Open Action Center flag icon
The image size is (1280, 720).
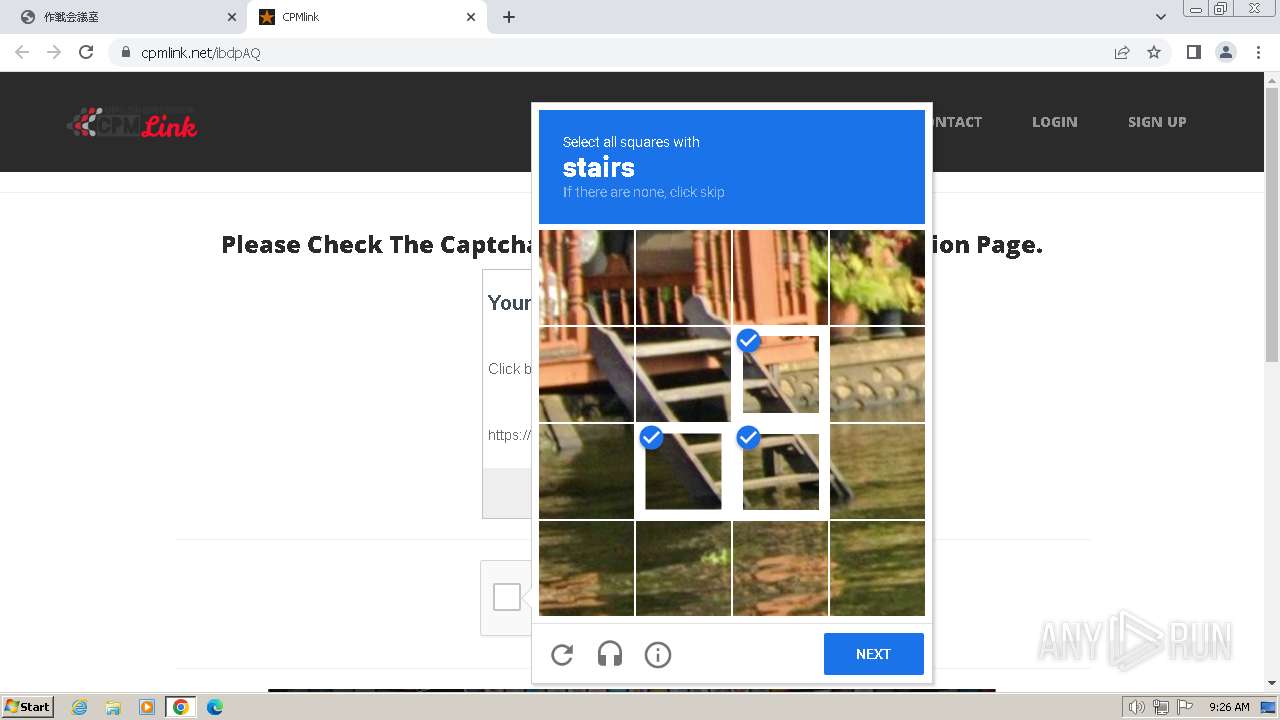pos(1185,707)
